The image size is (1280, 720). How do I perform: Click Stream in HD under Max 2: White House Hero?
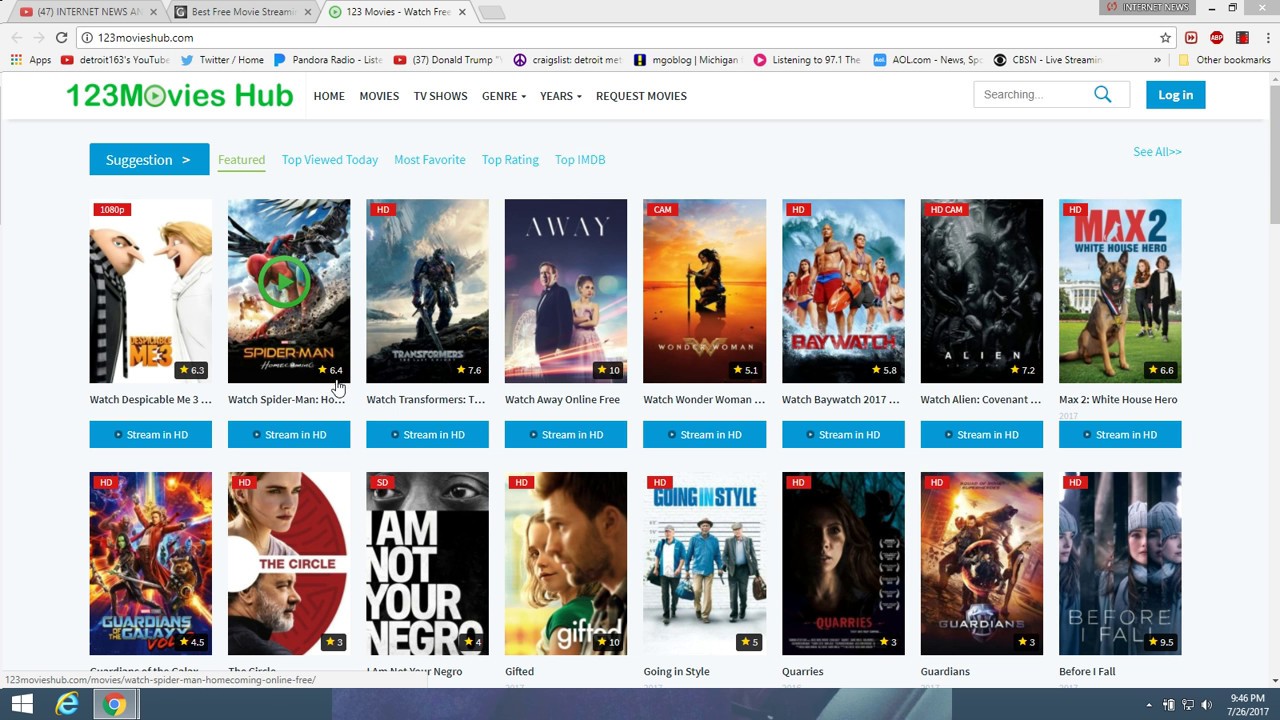pyautogui.click(x=1120, y=434)
